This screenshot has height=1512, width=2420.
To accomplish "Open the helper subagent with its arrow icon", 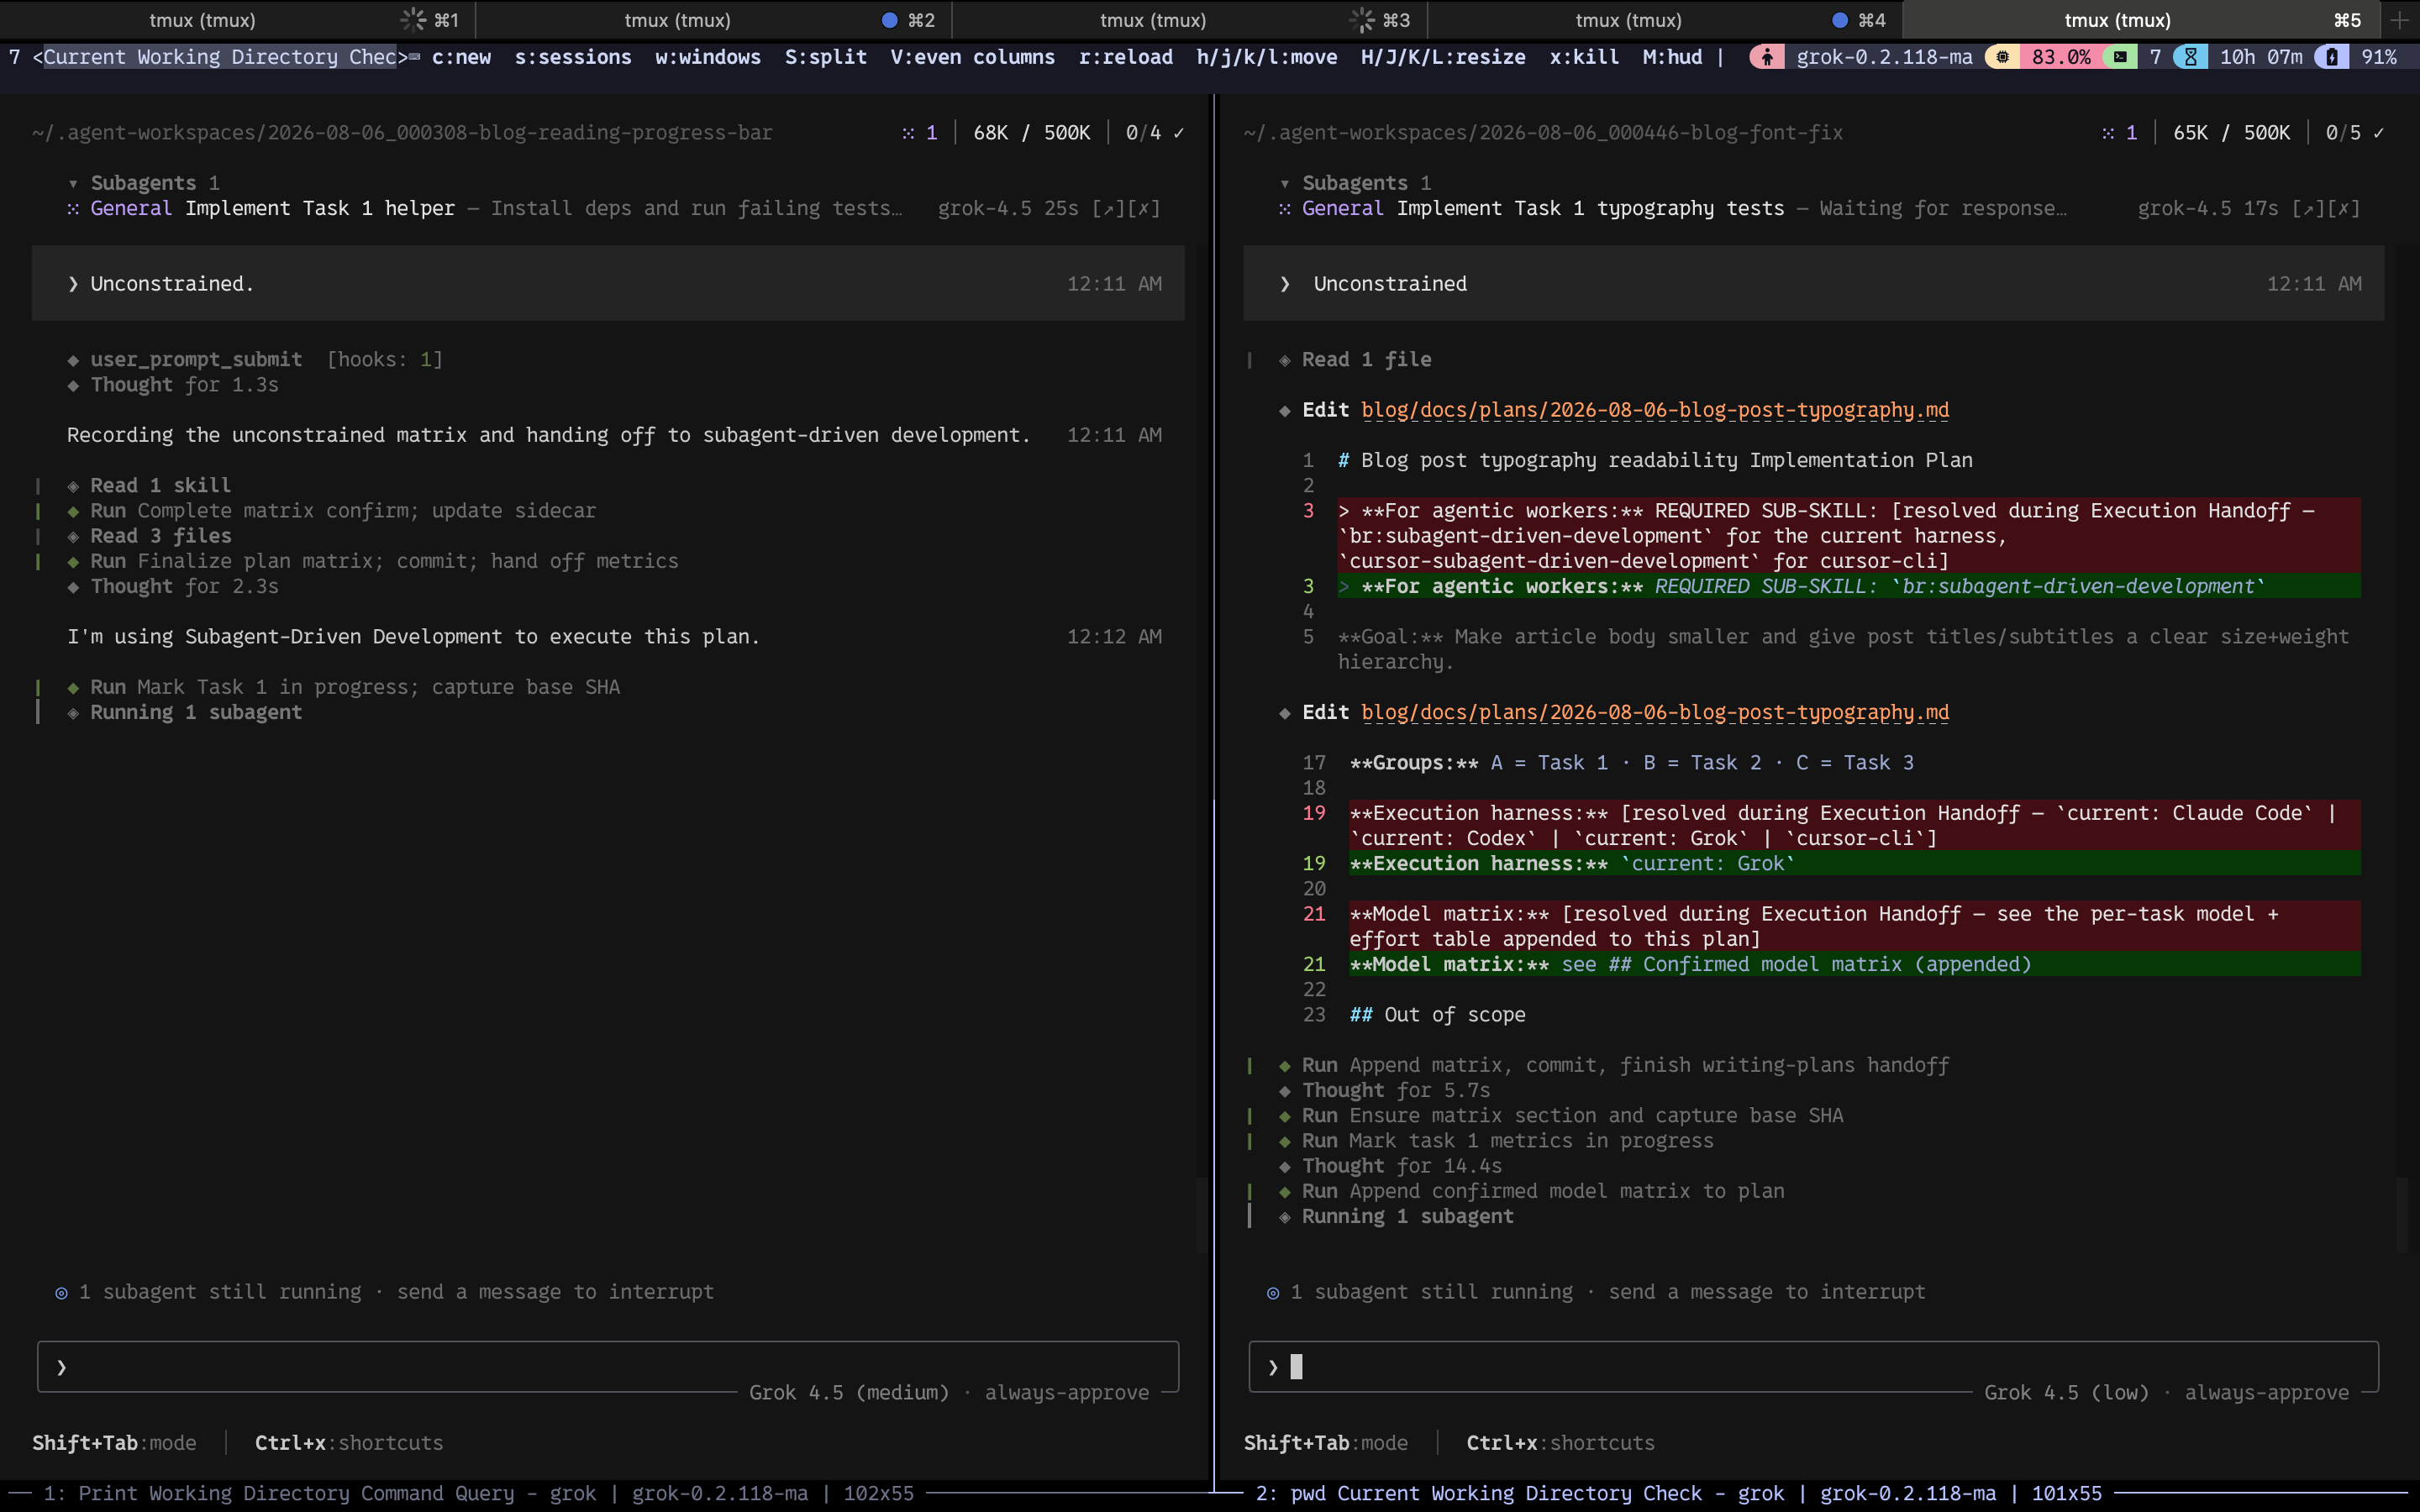I will (1109, 208).
